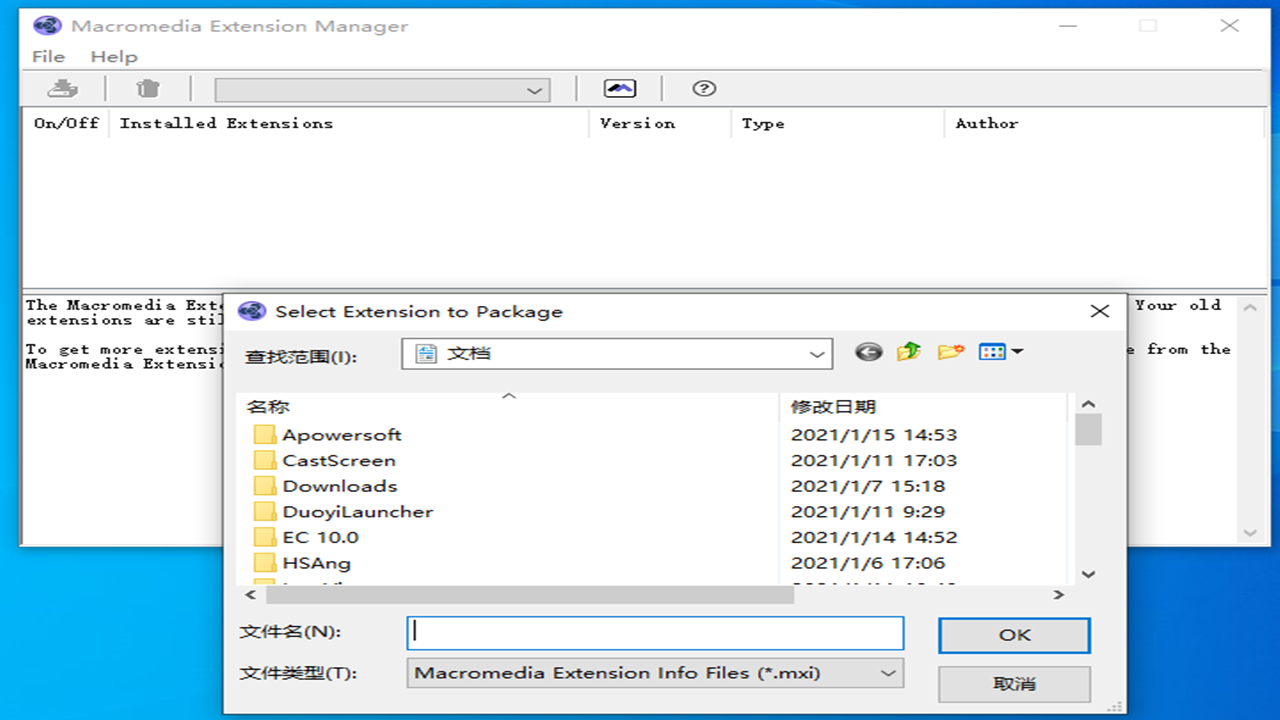Click the file list's horizontal scrollbar left arrow

click(x=249, y=595)
